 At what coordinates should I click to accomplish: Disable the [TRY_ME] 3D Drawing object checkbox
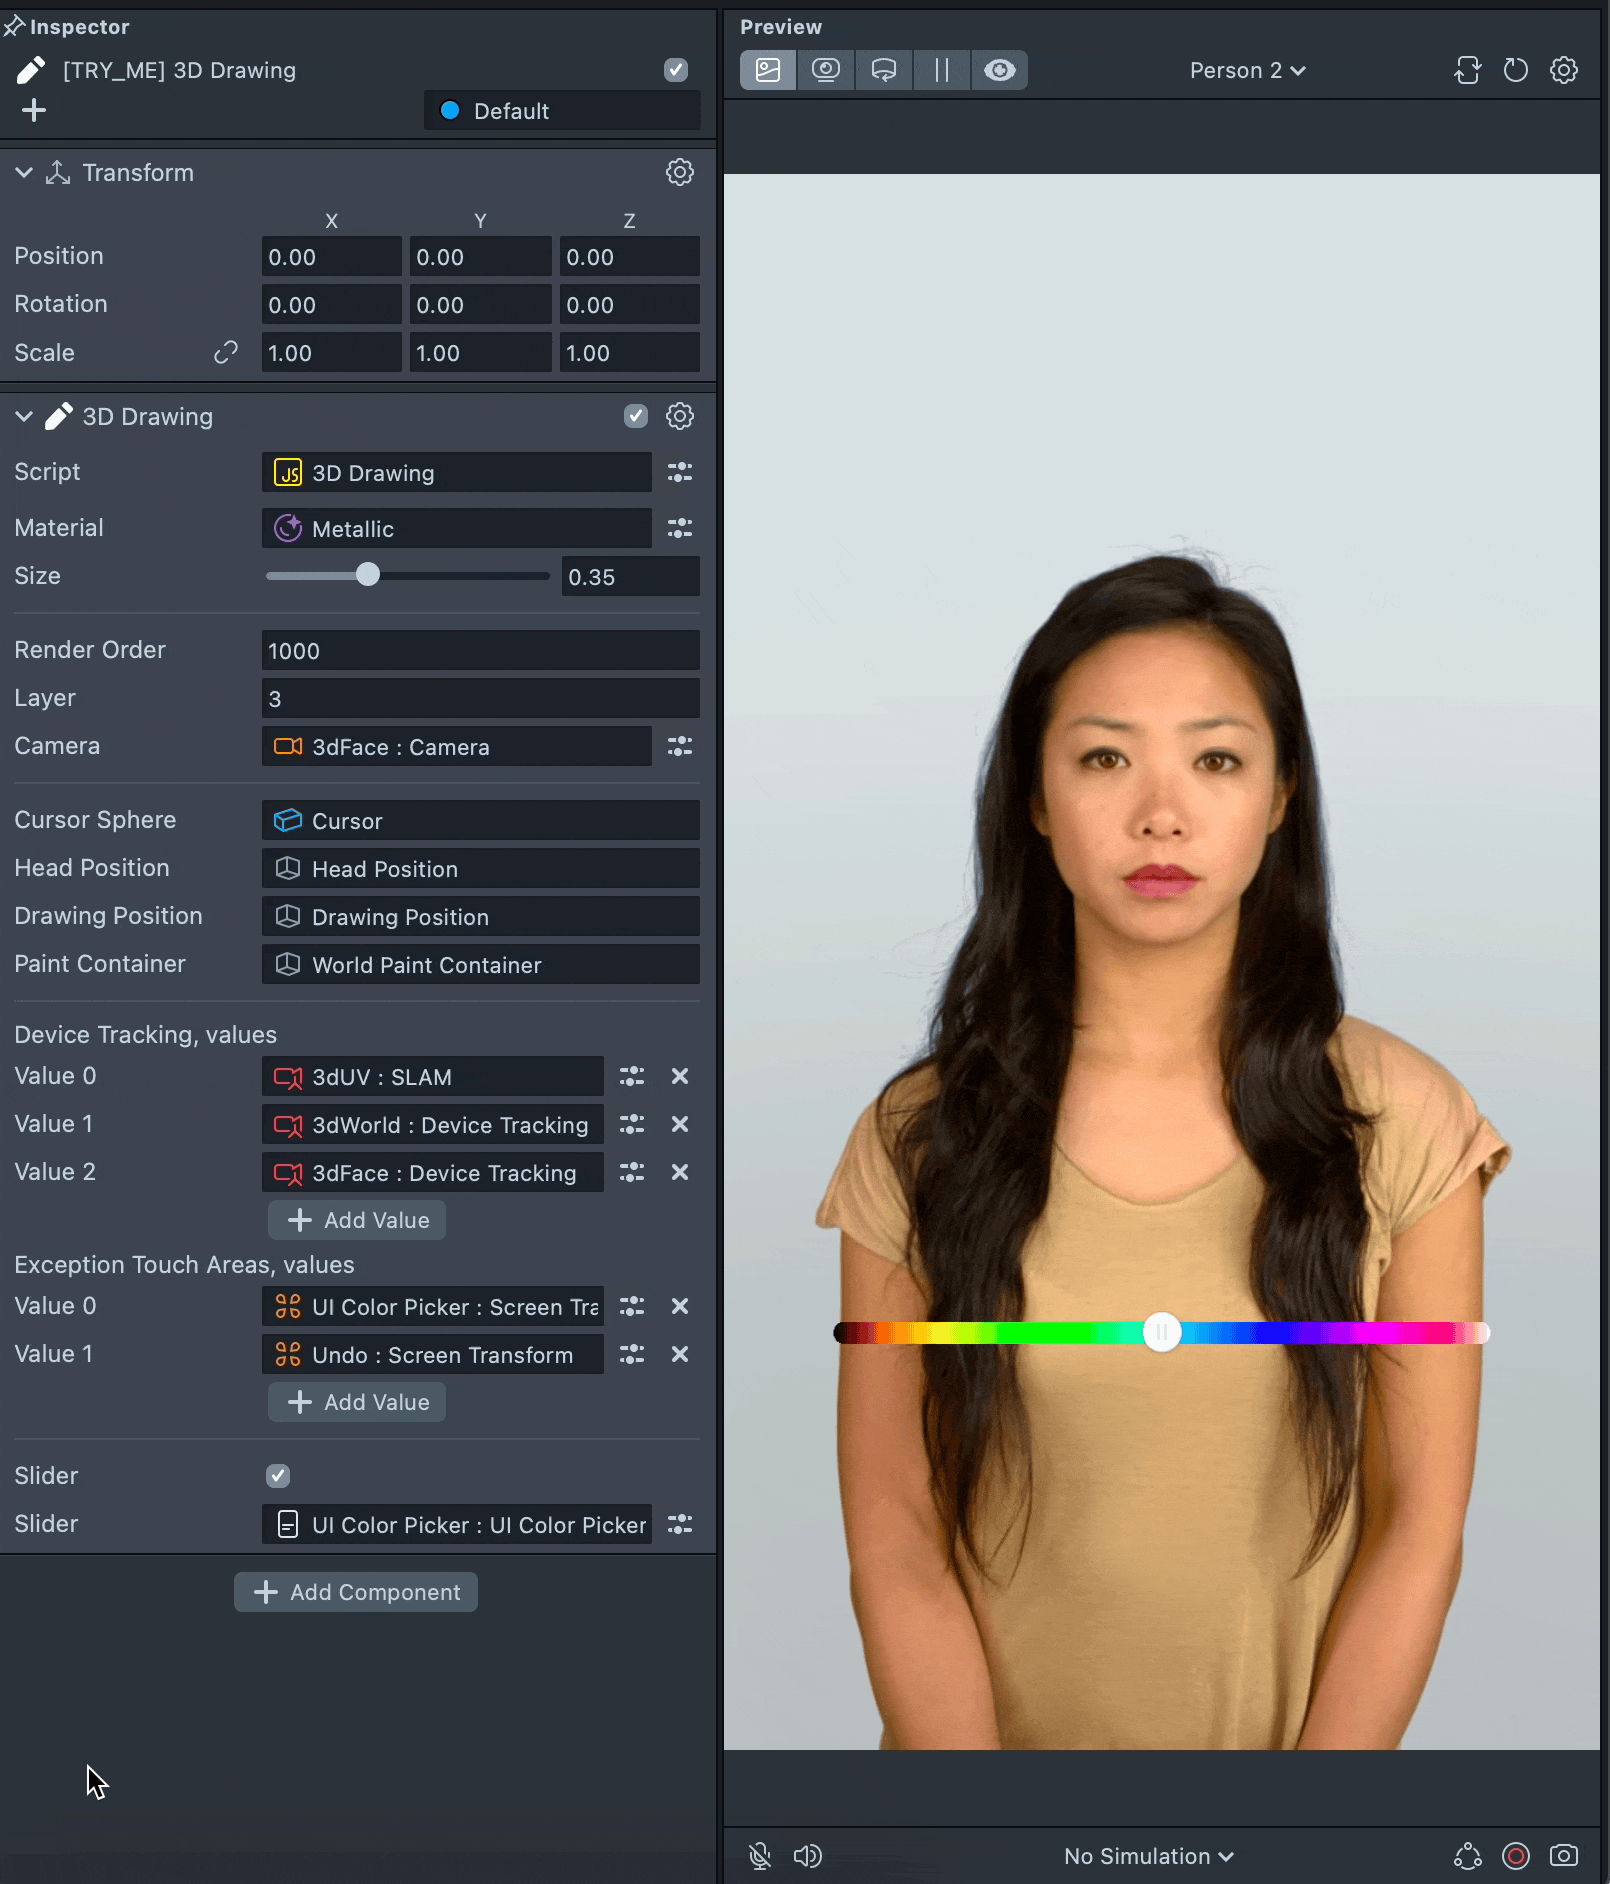tap(676, 70)
